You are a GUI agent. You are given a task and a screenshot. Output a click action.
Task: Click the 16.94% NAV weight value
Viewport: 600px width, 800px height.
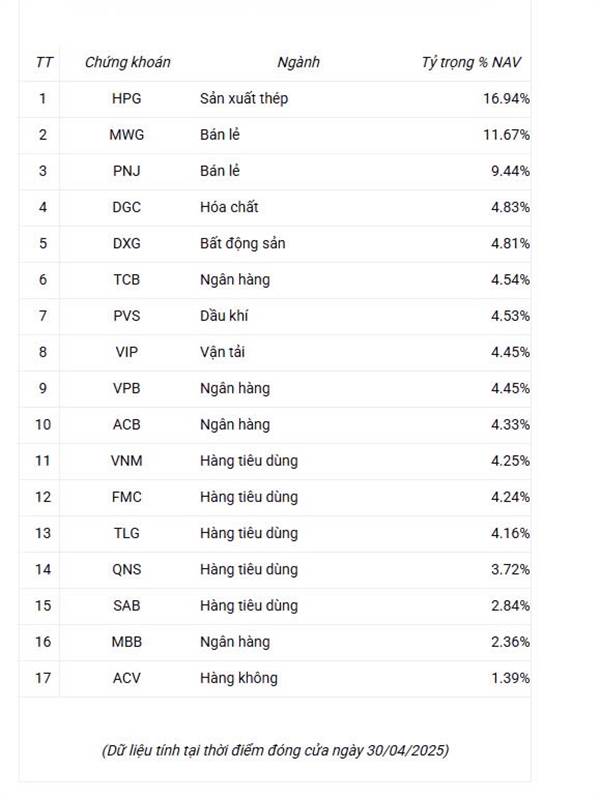coord(506,98)
